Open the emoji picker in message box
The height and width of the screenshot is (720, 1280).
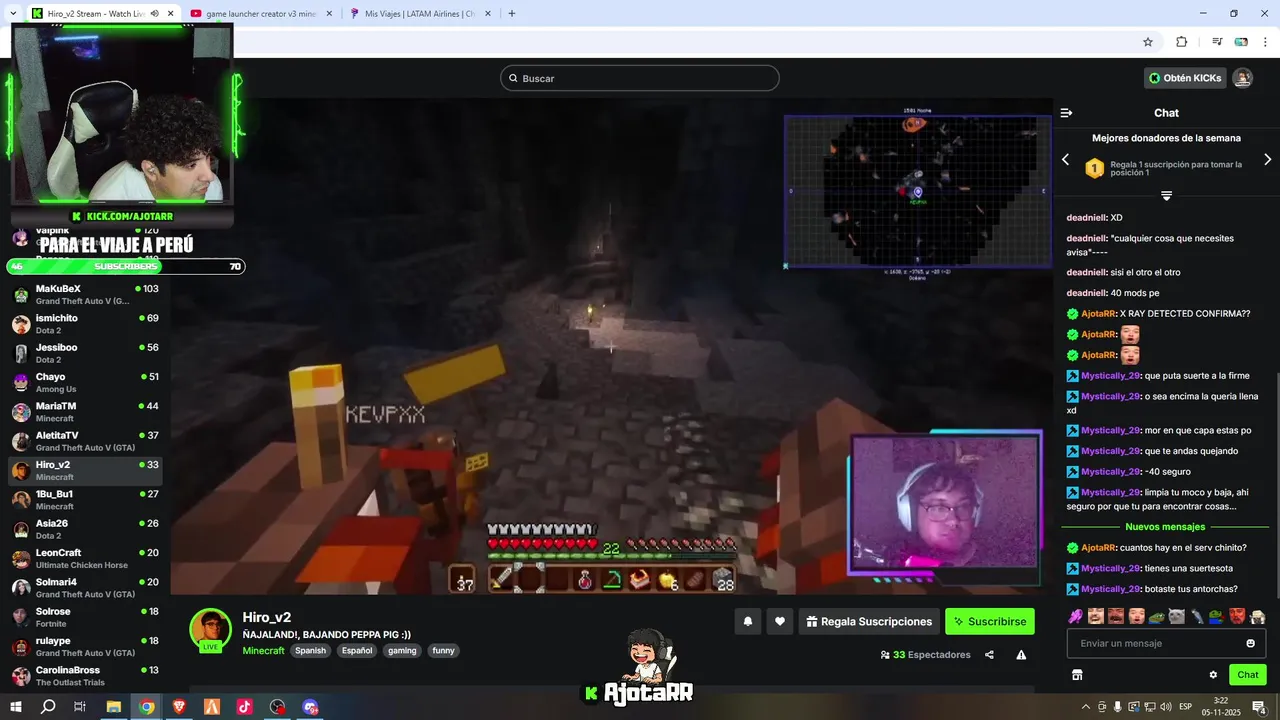tap(1250, 643)
